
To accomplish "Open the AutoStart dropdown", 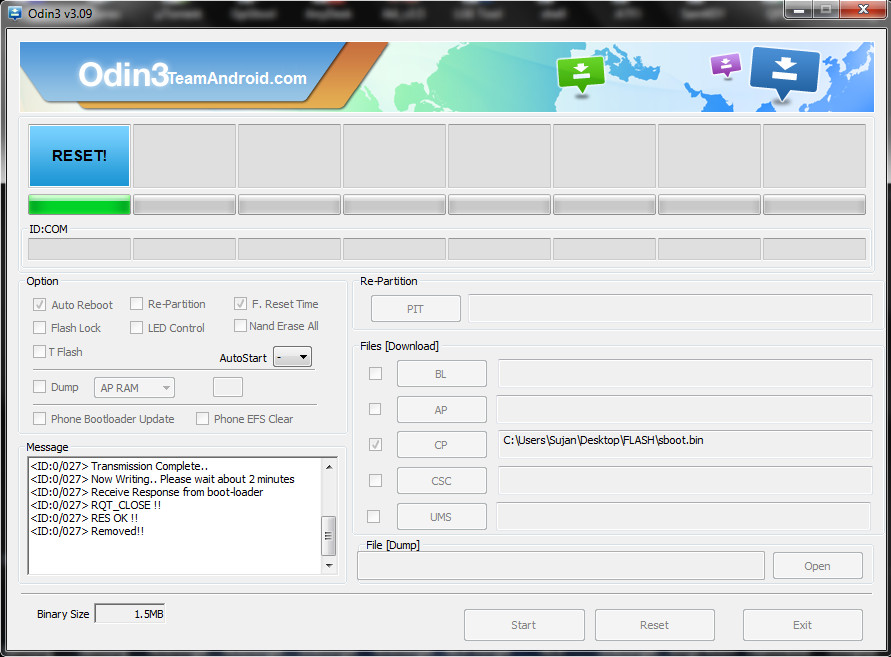I will tap(292, 357).
